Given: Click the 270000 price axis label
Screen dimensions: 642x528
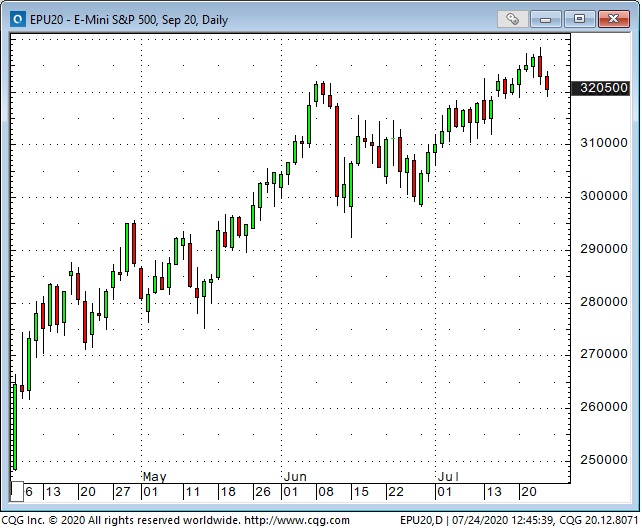Looking at the screenshot, I should 604,354.
